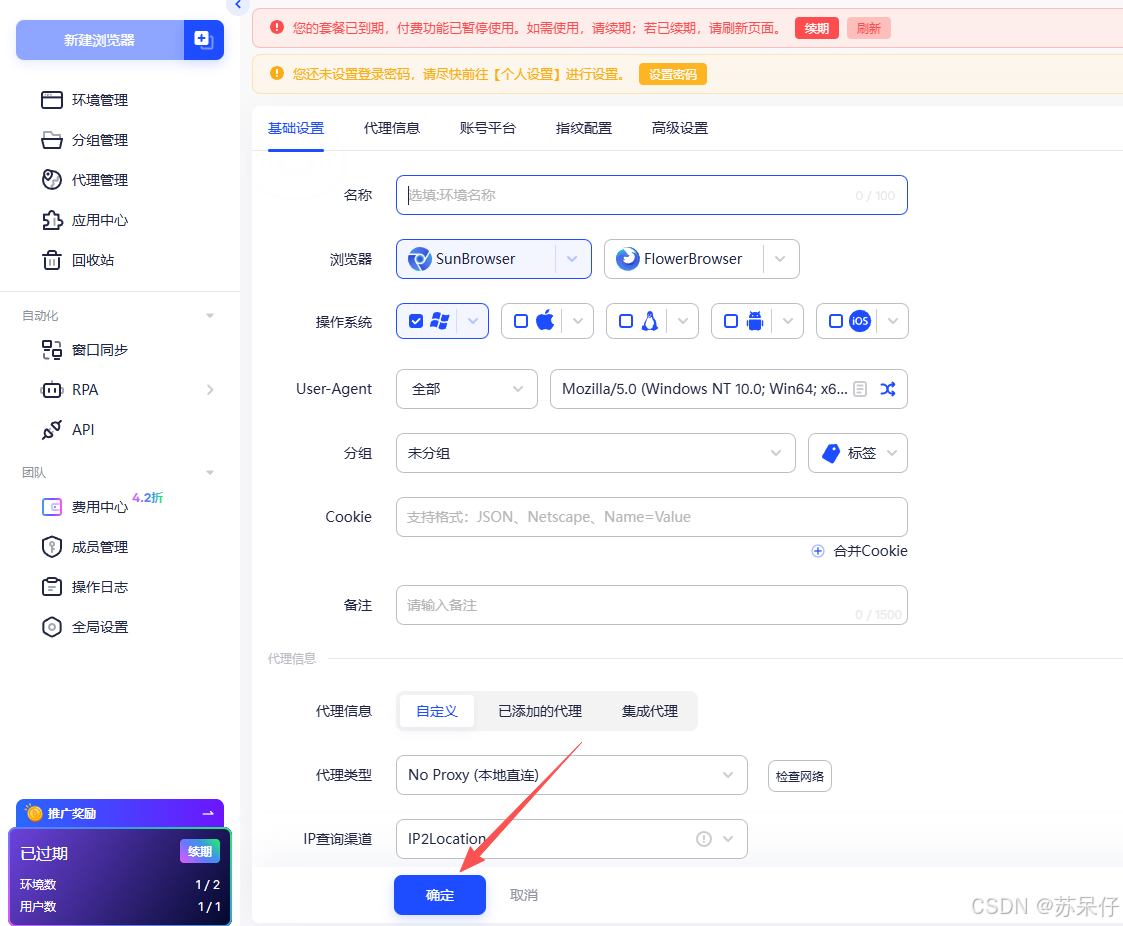This screenshot has width=1123, height=926.
Task: Click the 检查网络 button
Action: click(x=800, y=776)
